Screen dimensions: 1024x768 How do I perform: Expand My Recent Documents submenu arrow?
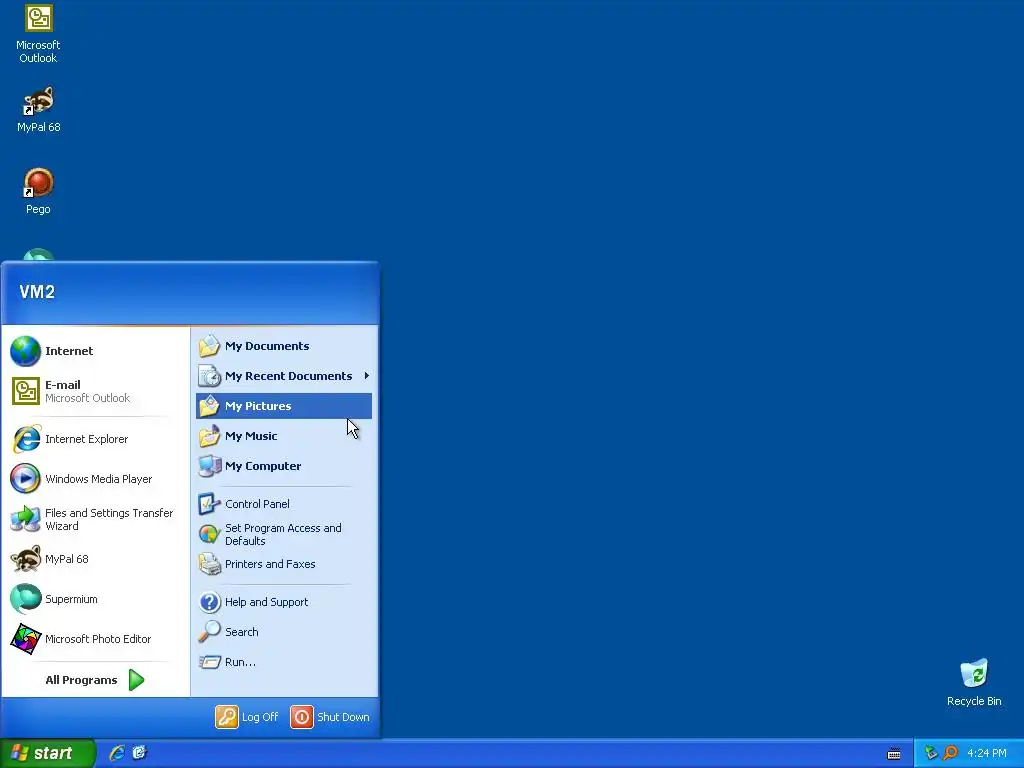[x=367, y=376]
